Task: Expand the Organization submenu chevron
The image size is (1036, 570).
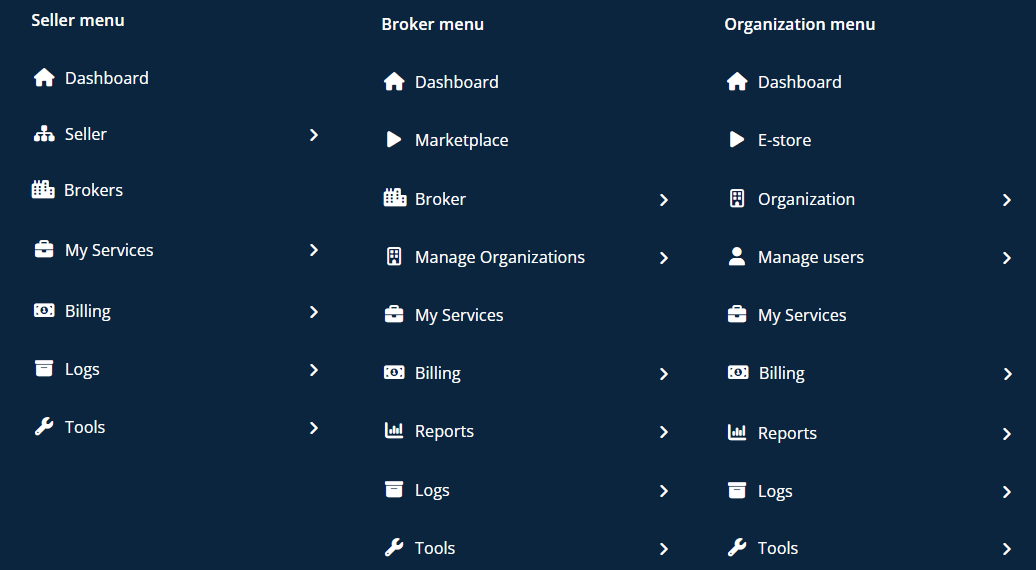Action: tap(1007, 199)
